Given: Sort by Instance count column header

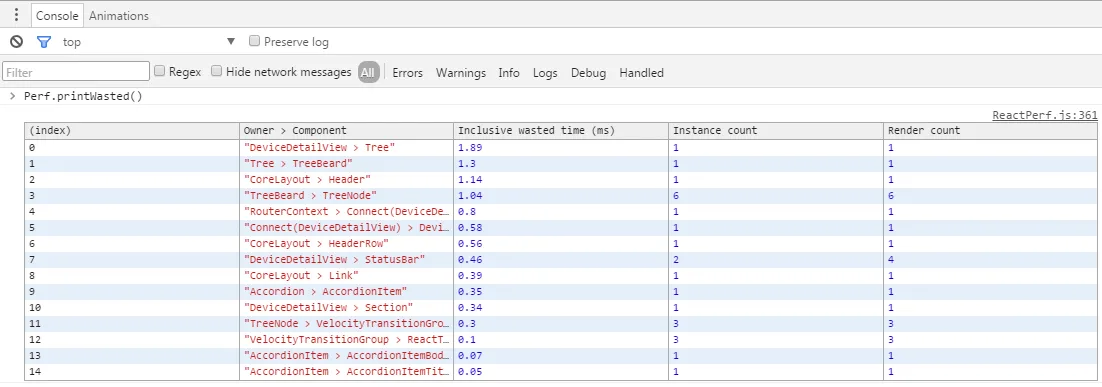Looking at the screenshot, I should (x=776, y=131).
